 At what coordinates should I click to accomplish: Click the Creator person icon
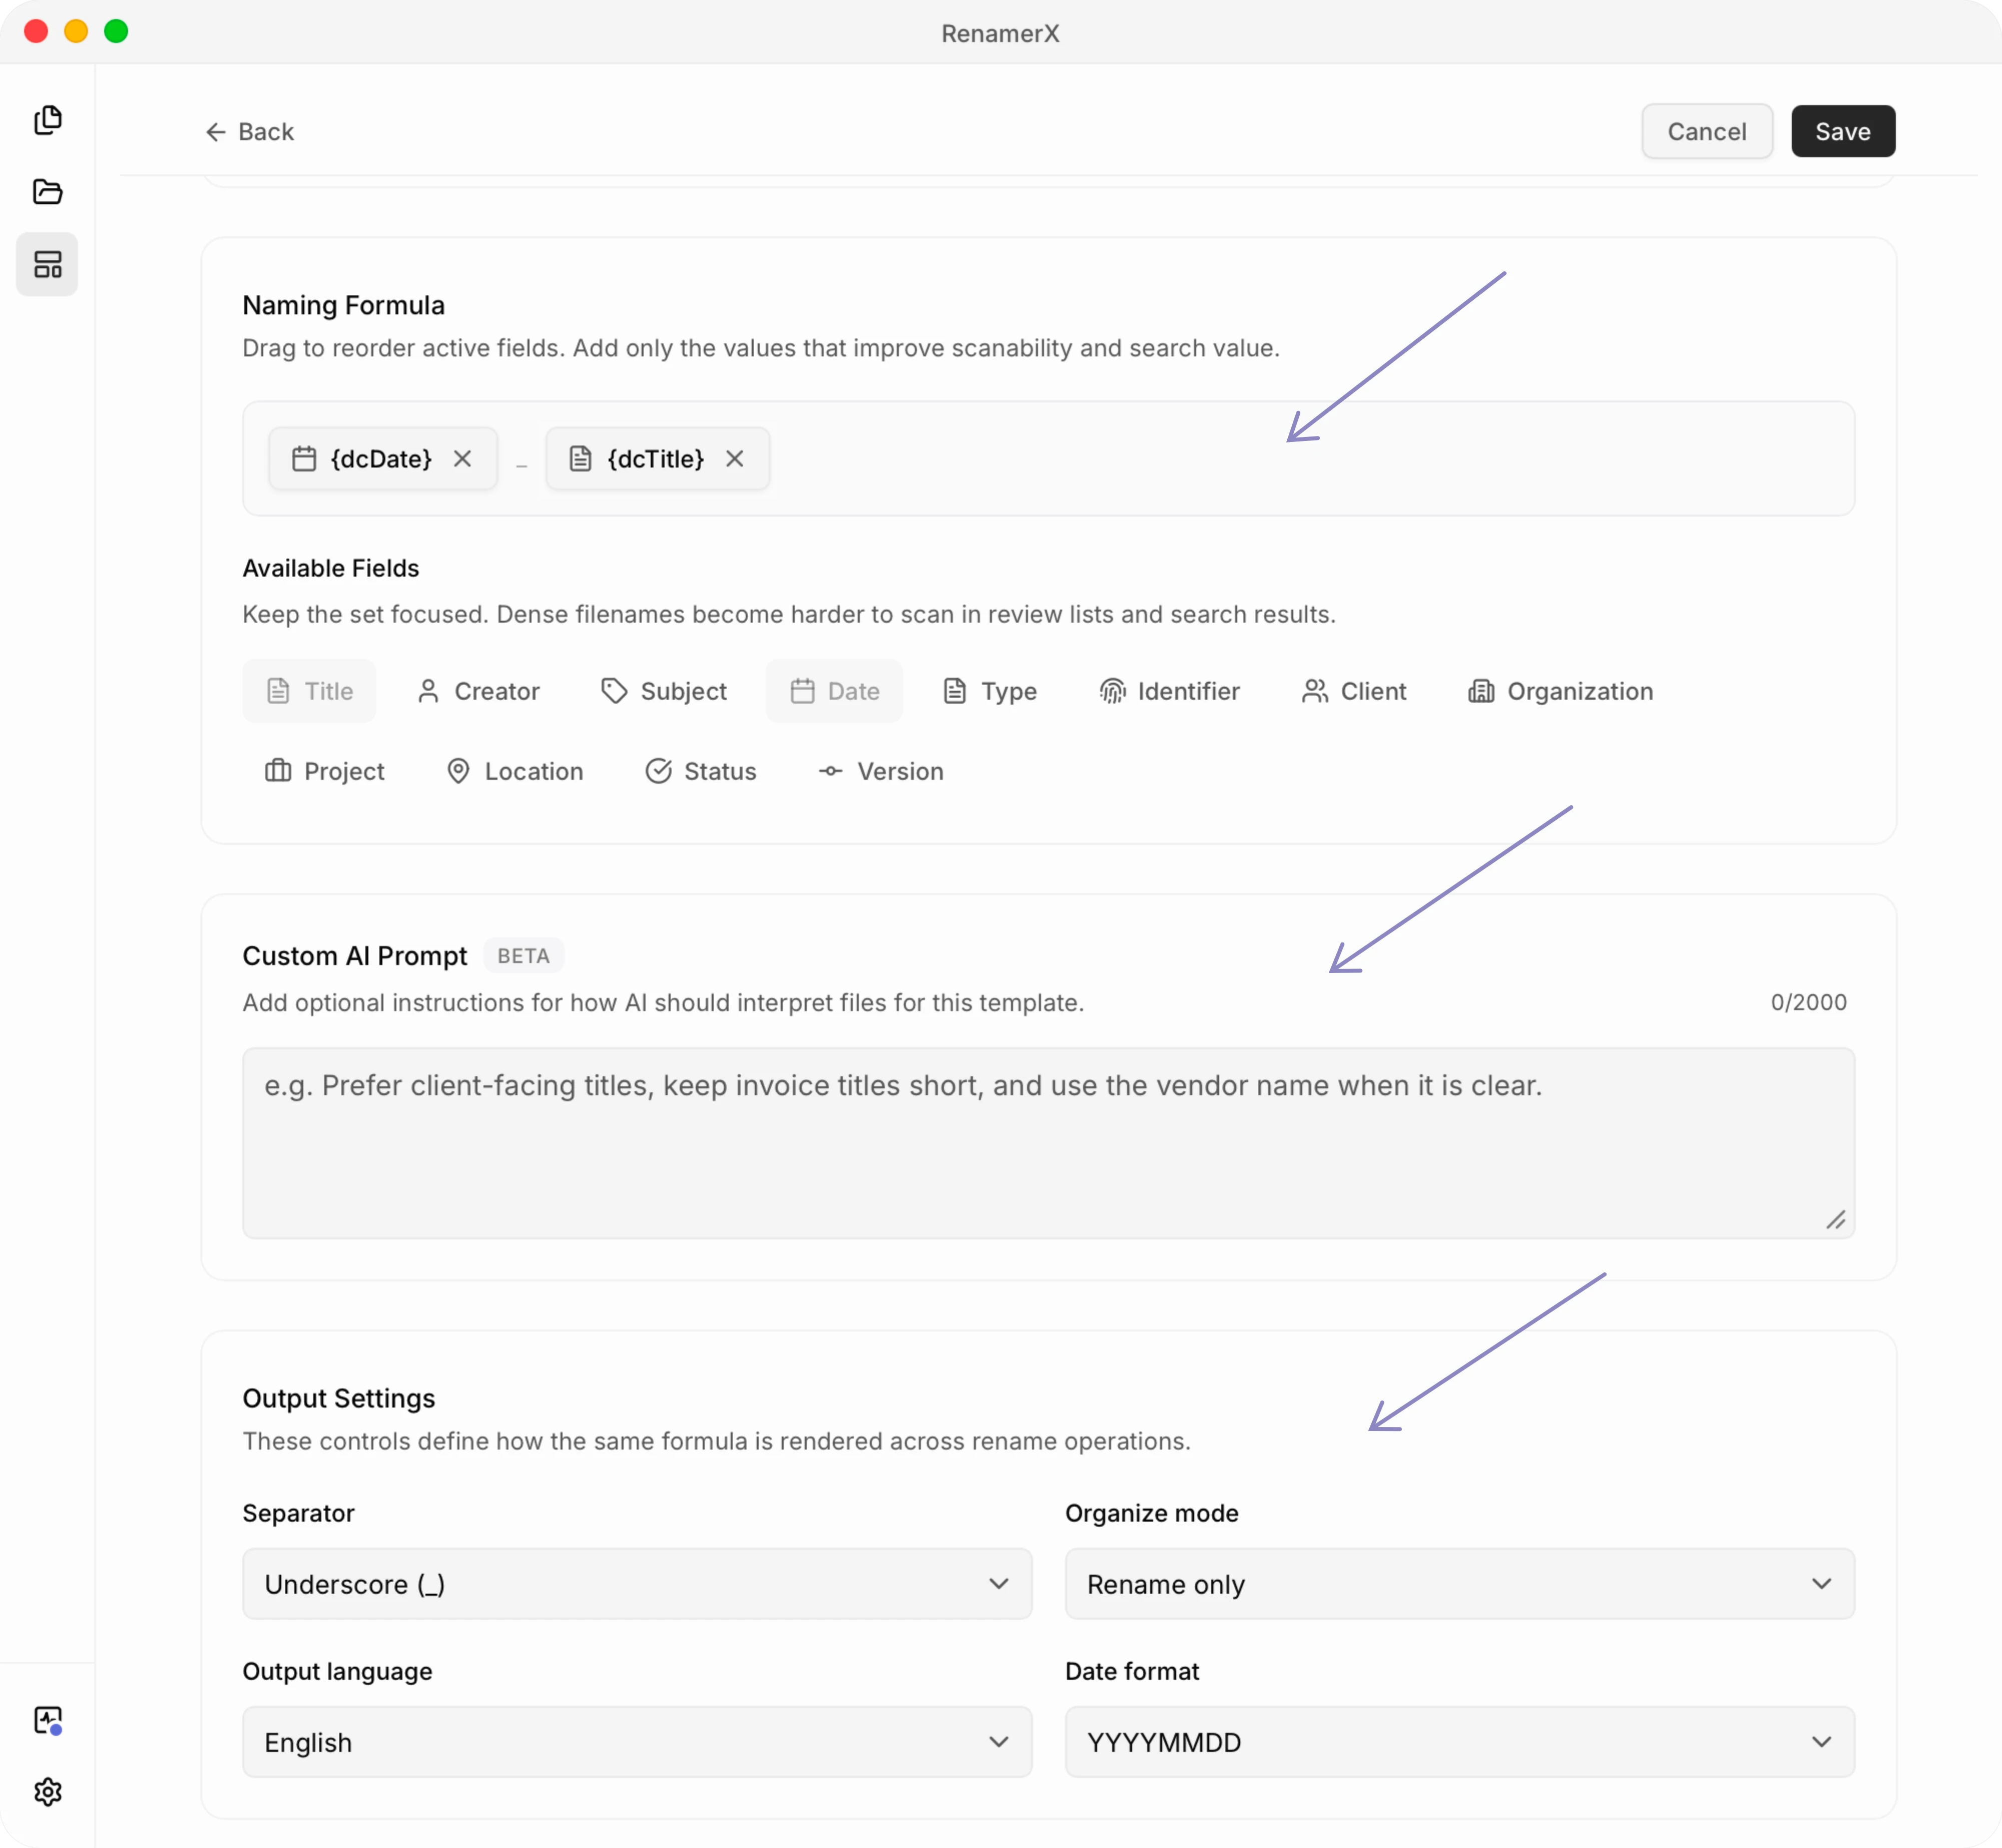[x=428, y=691]
